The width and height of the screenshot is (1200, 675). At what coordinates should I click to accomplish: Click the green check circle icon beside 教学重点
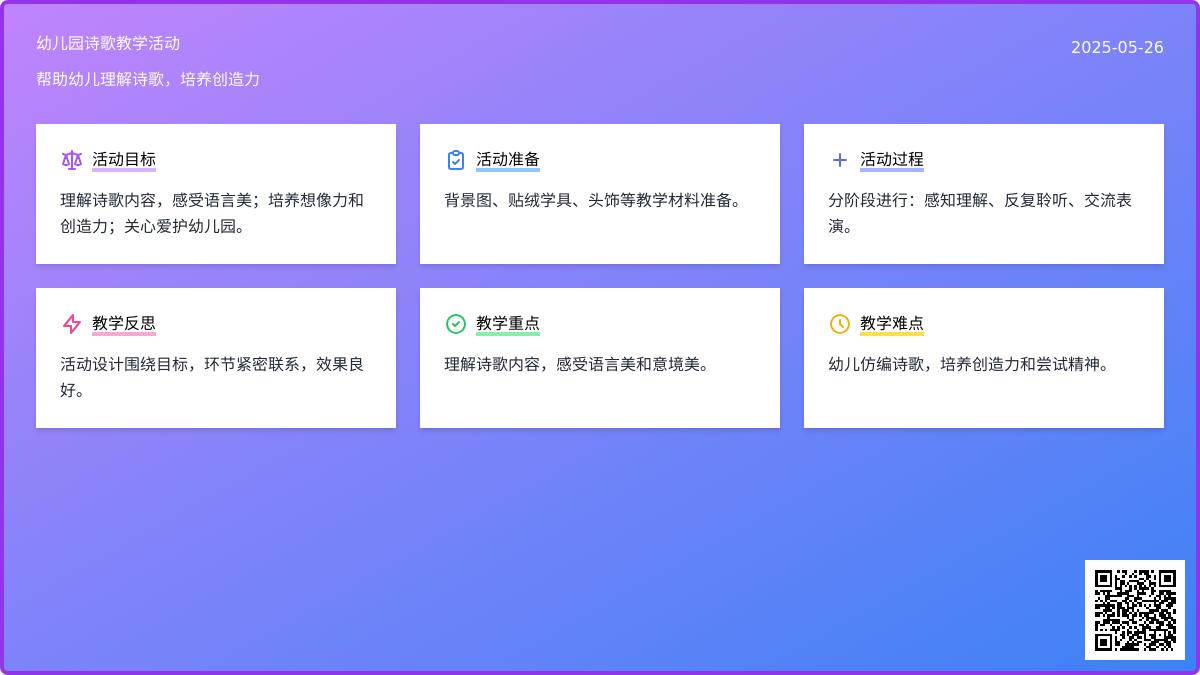coord(455,324)
